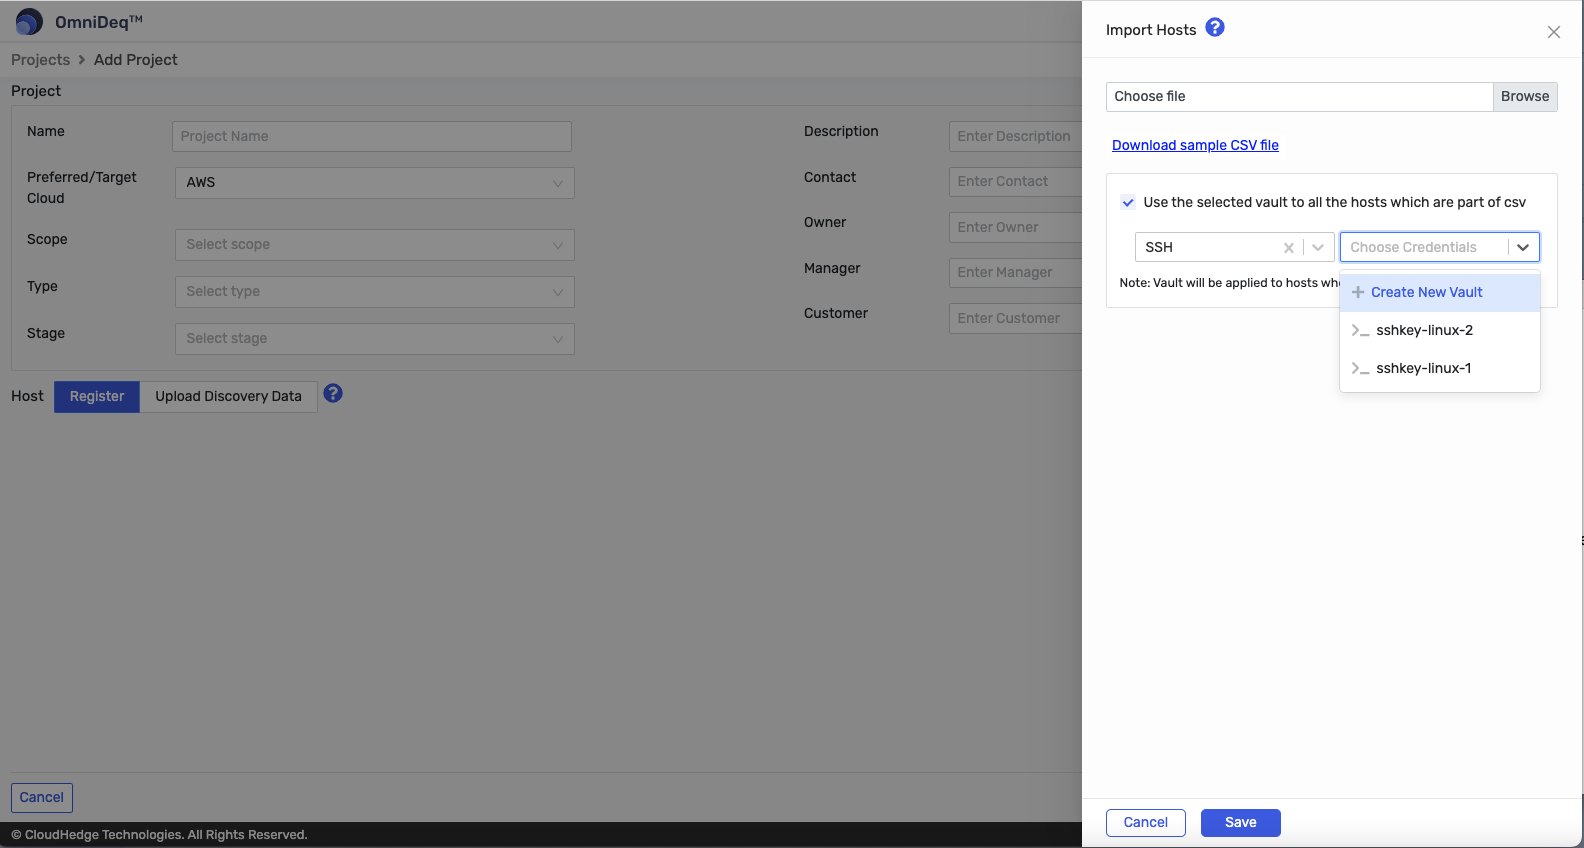Uncheck use selected vault for all hosts
Viewport: 1584px width, 848px height.
(x=1128, y=202)
